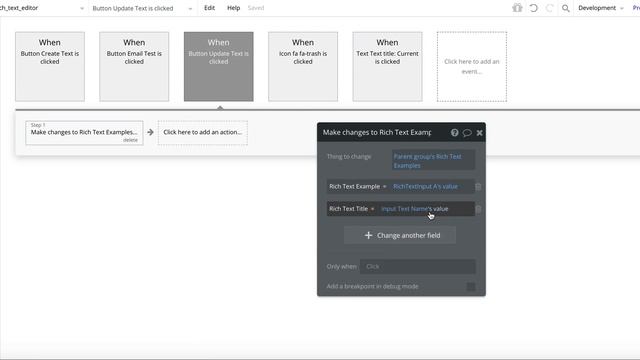Open the Development version dropdown
Screen dimensions: 640x360
click(600, 8)
